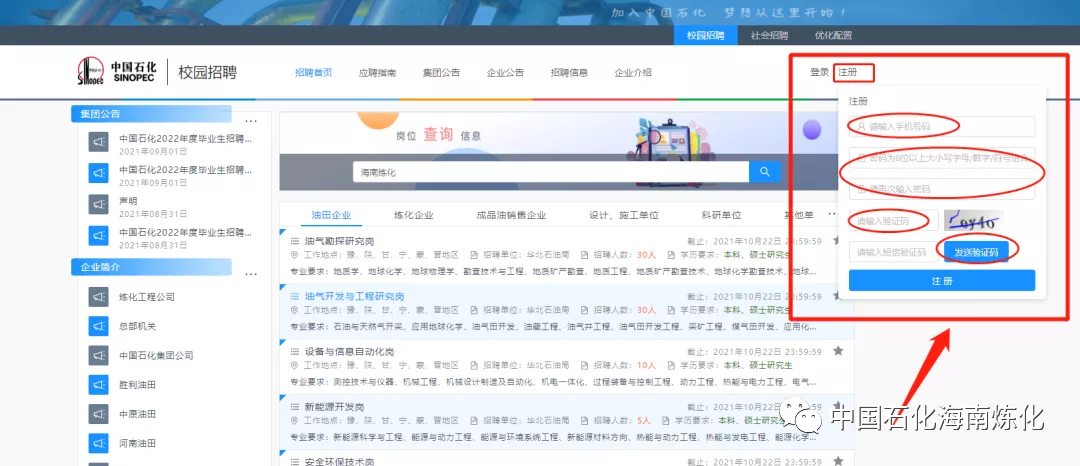Click megaphone icon beside 声明 announcement
Viewport: 1080px width, 466px height.
pyautogui.click(x=98, y=204)
